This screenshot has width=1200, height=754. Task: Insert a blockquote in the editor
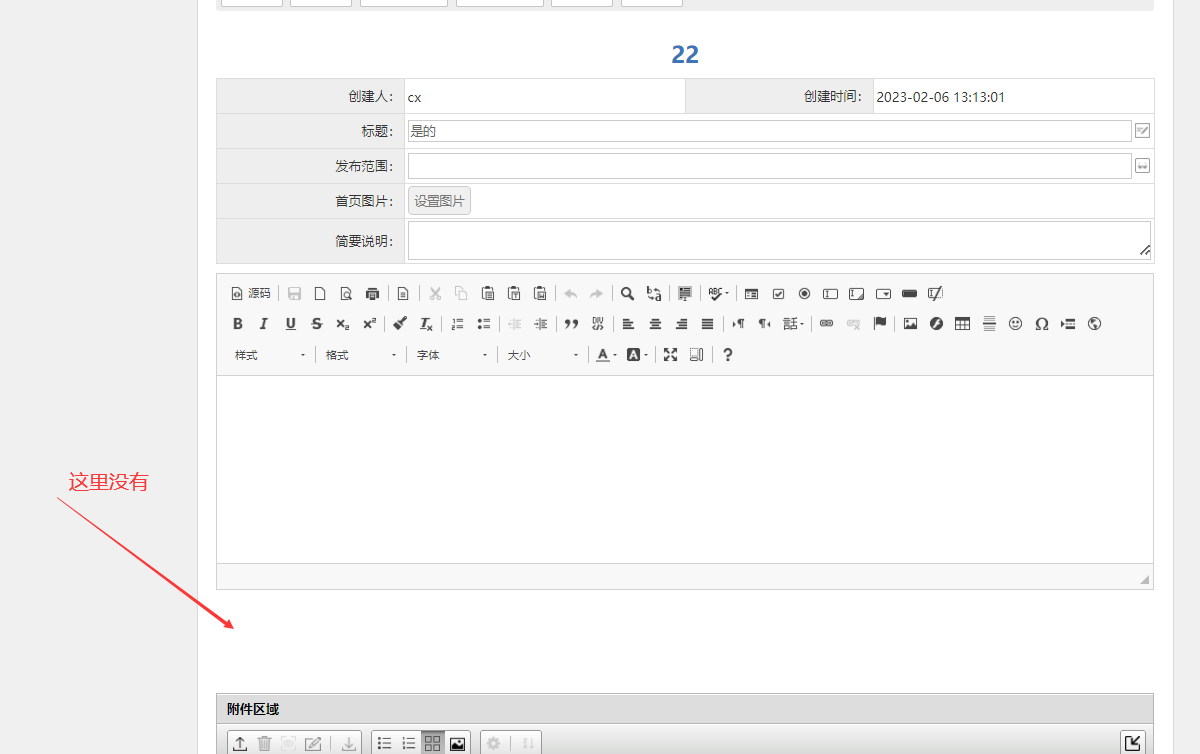coord(571,323)
